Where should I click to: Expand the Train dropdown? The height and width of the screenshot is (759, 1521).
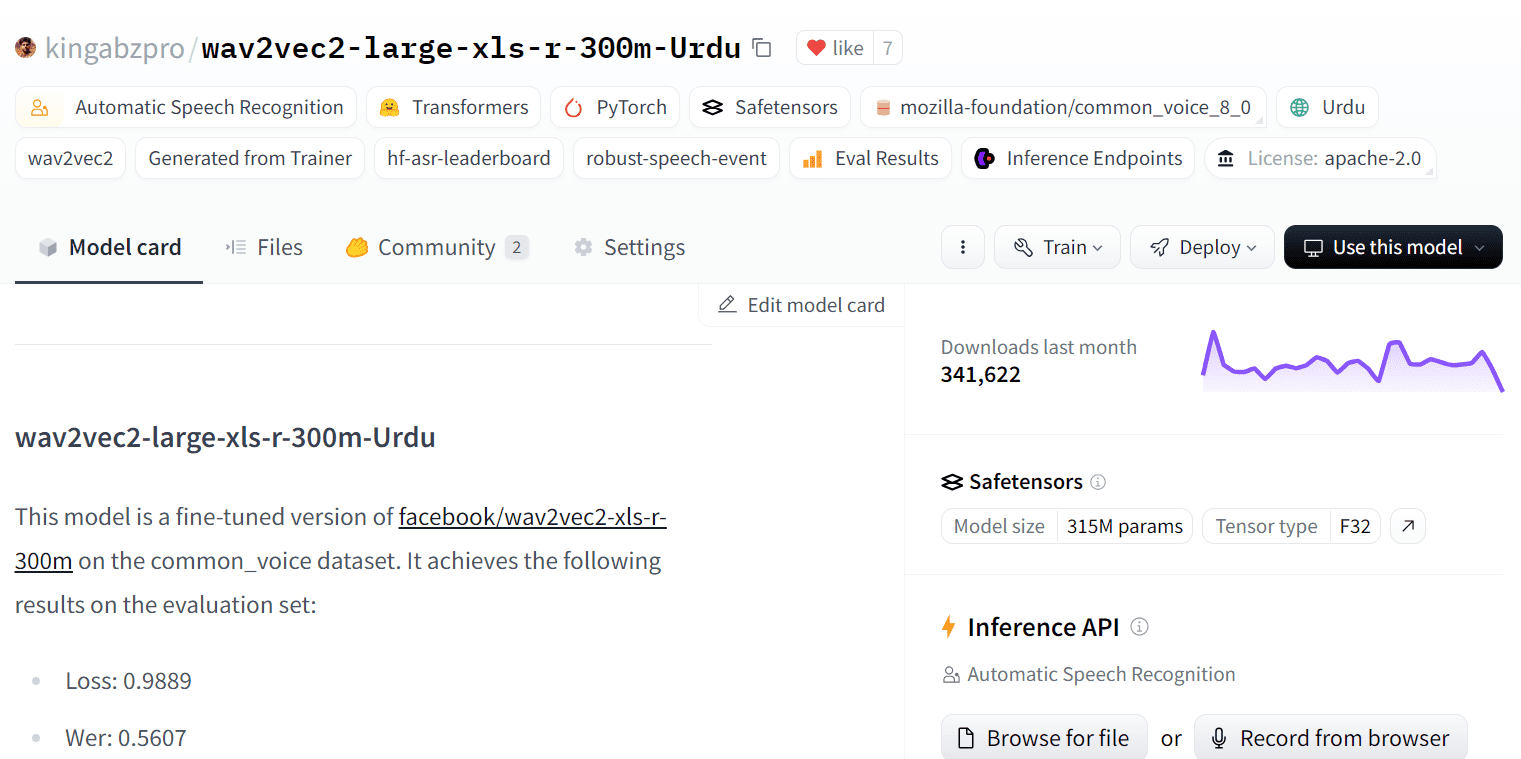pyautogui.click(x=1057, y=247)
